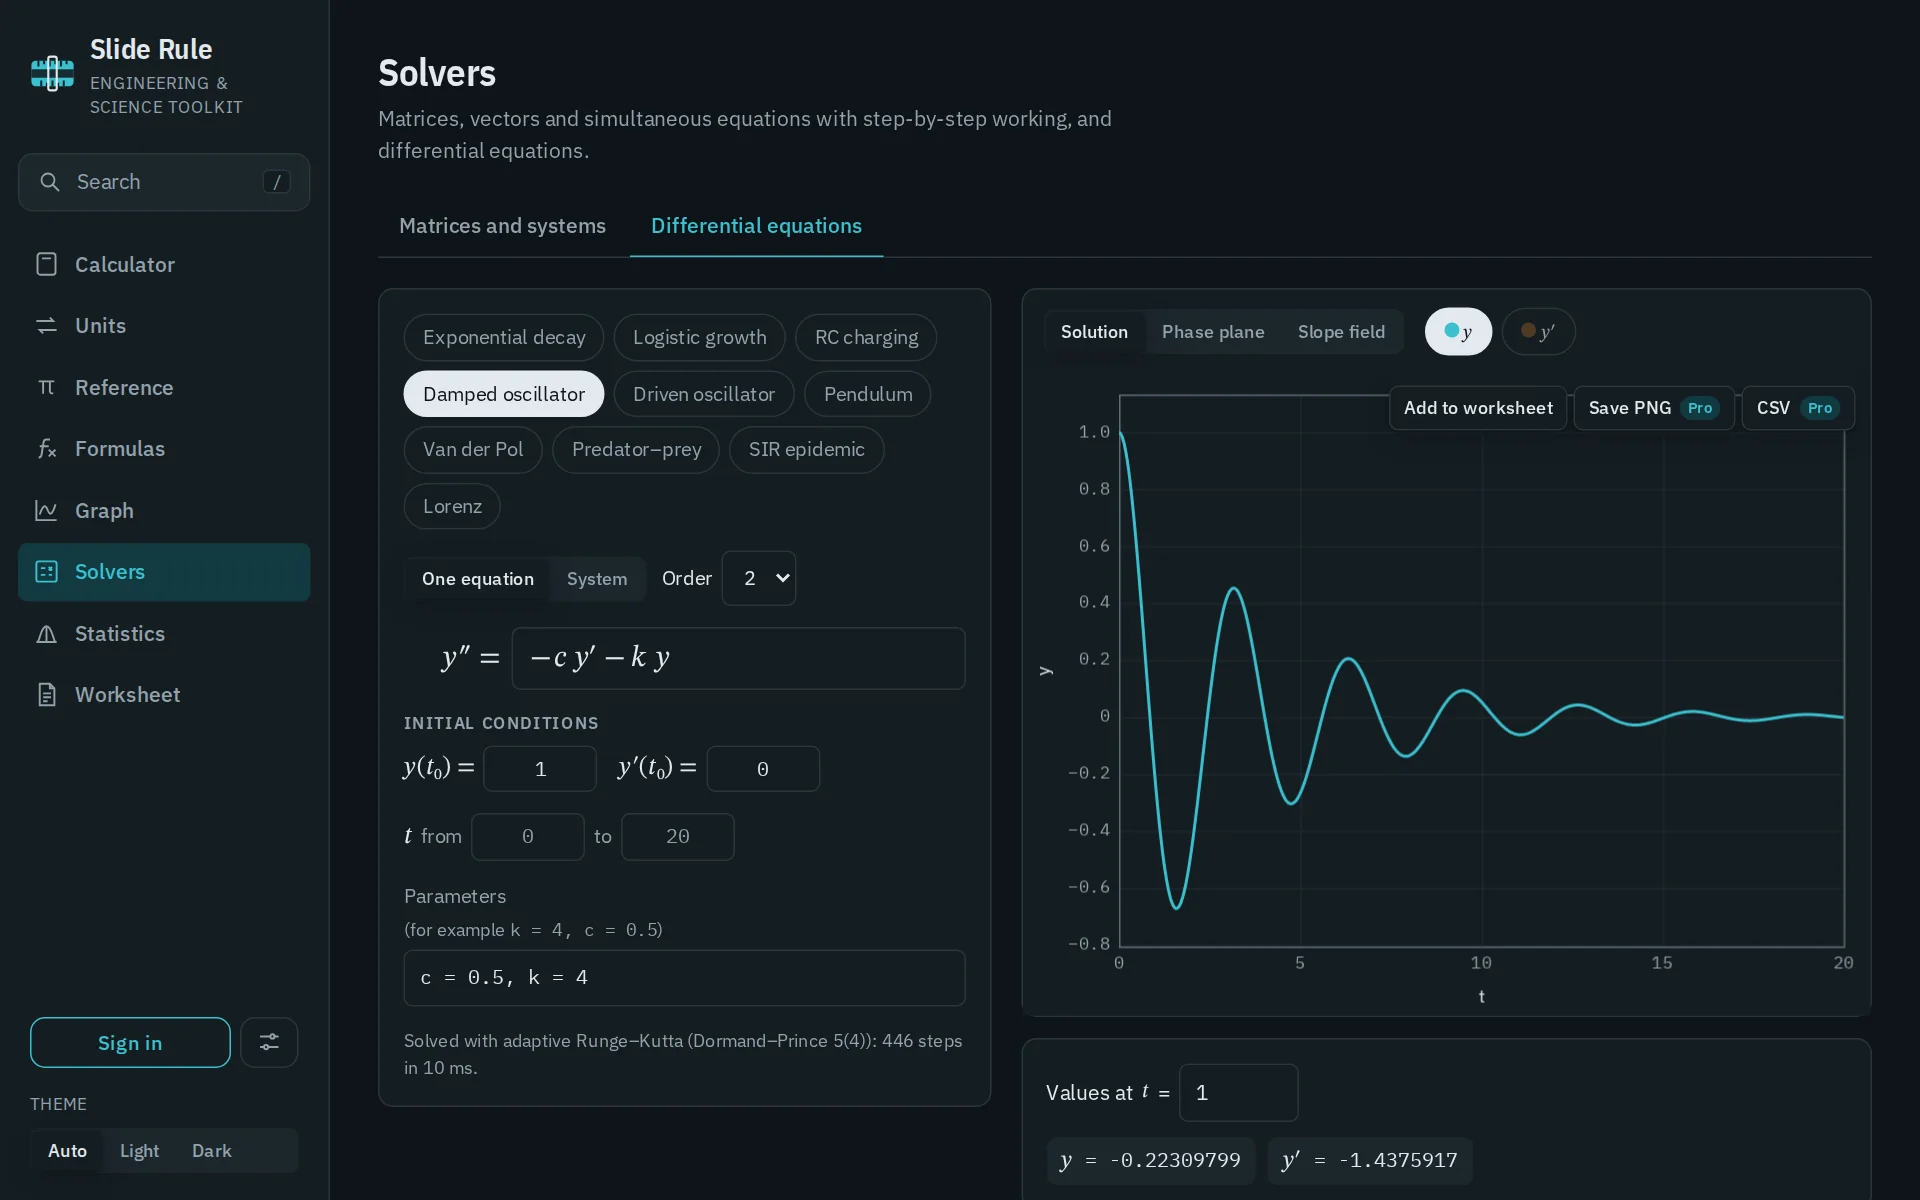The width and height of the screenshot is (1920, 1200).
Task: Open preferences with the sliders icon
Action: point(269,1042)
